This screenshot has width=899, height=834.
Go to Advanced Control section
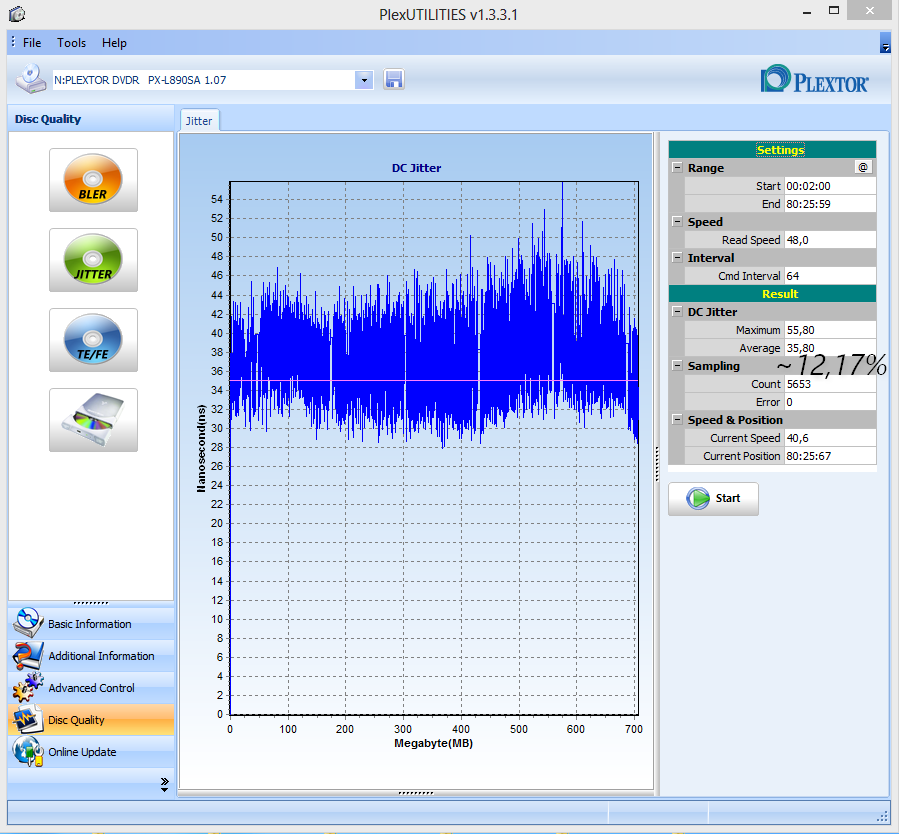[x=90, y=688]
